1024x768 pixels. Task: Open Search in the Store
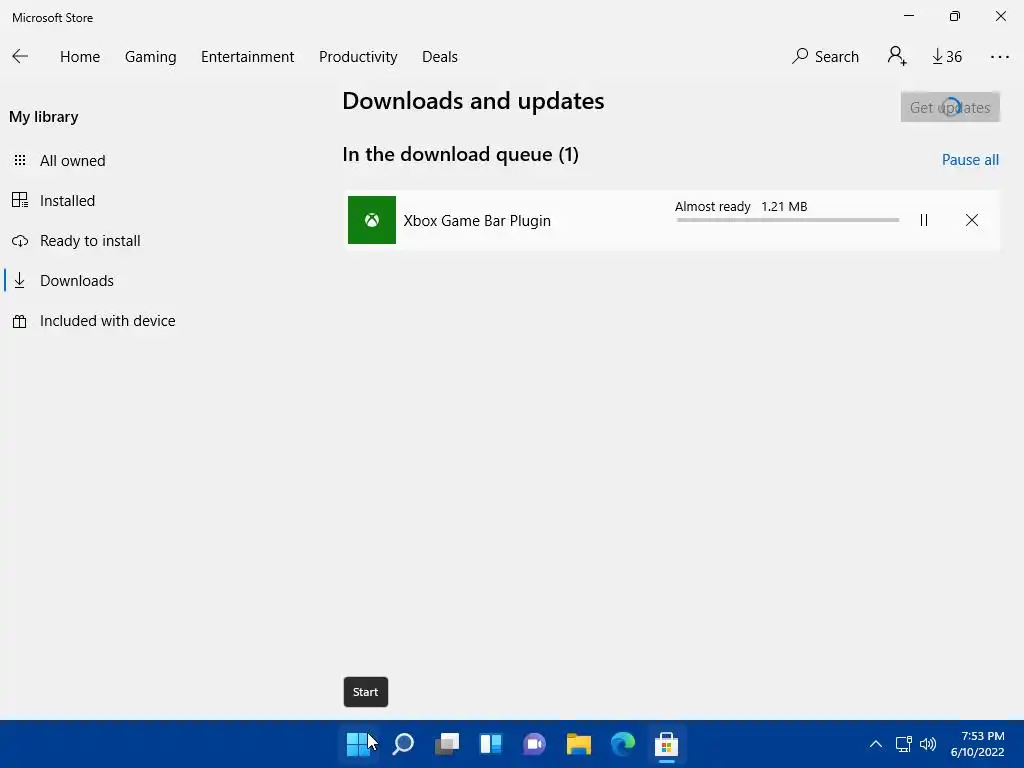[x=825, y=57]
